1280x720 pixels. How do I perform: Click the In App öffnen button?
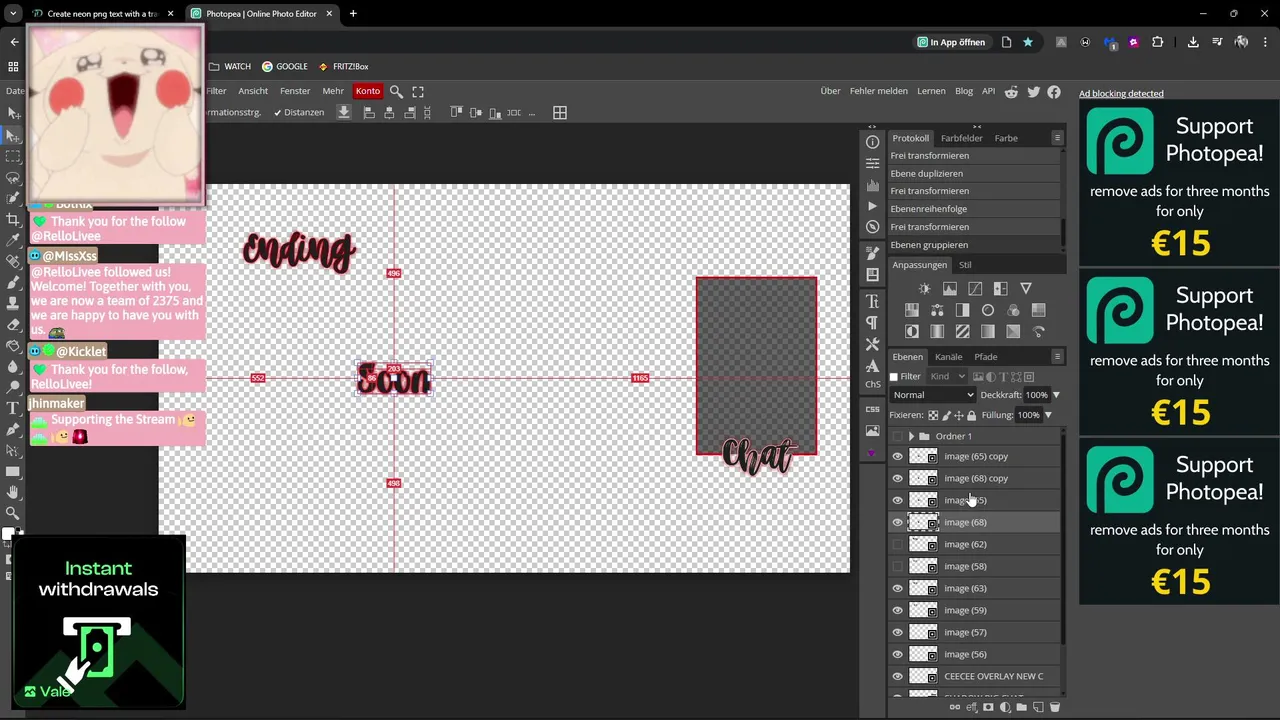click(951, 42)
